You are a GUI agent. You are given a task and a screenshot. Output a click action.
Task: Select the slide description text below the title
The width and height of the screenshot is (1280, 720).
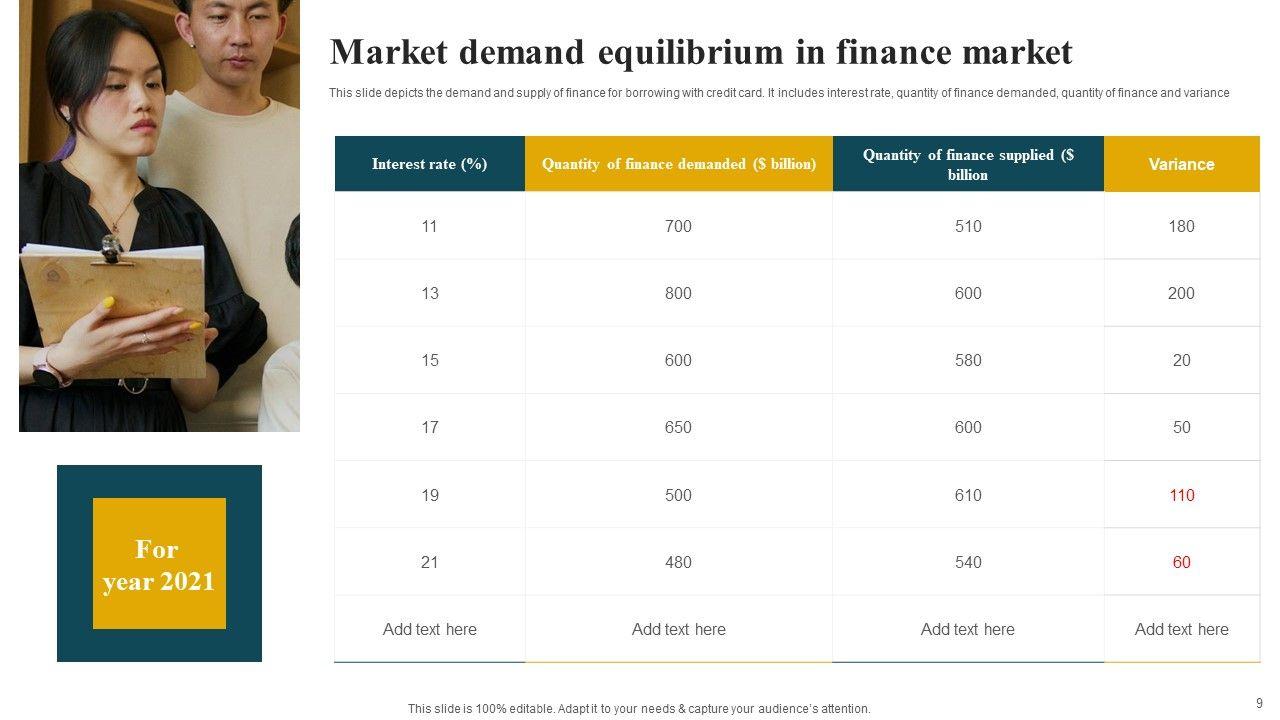[779, 93]
